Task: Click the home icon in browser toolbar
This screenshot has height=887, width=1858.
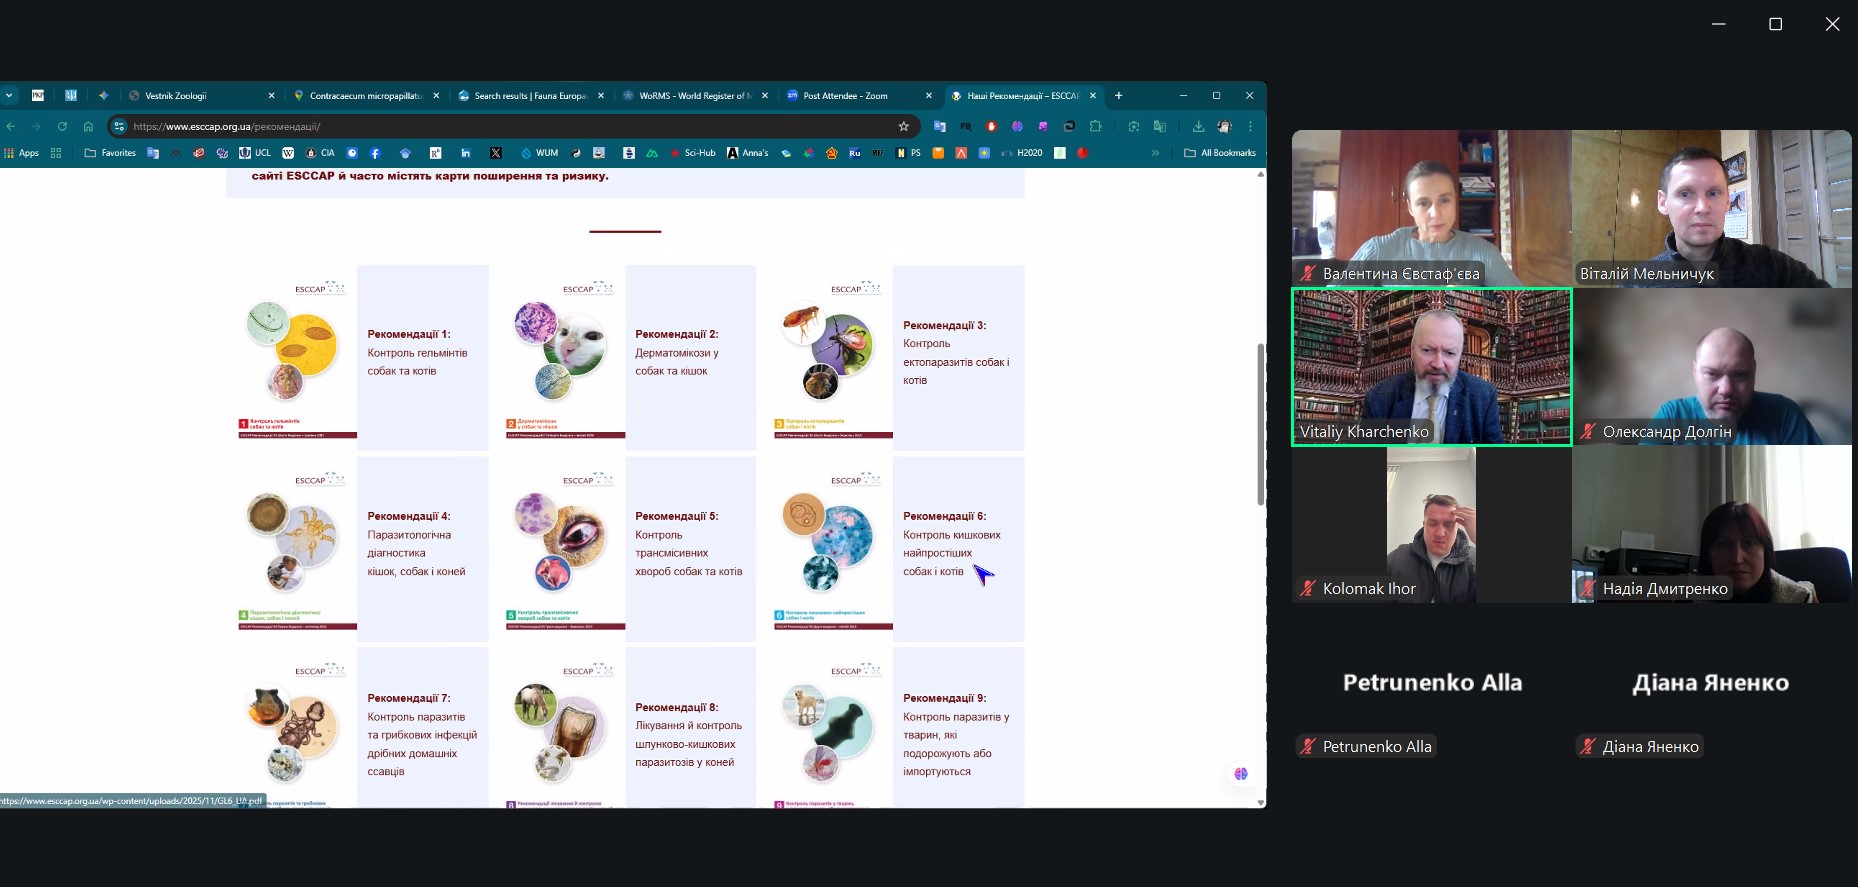Action: point(88,126)
